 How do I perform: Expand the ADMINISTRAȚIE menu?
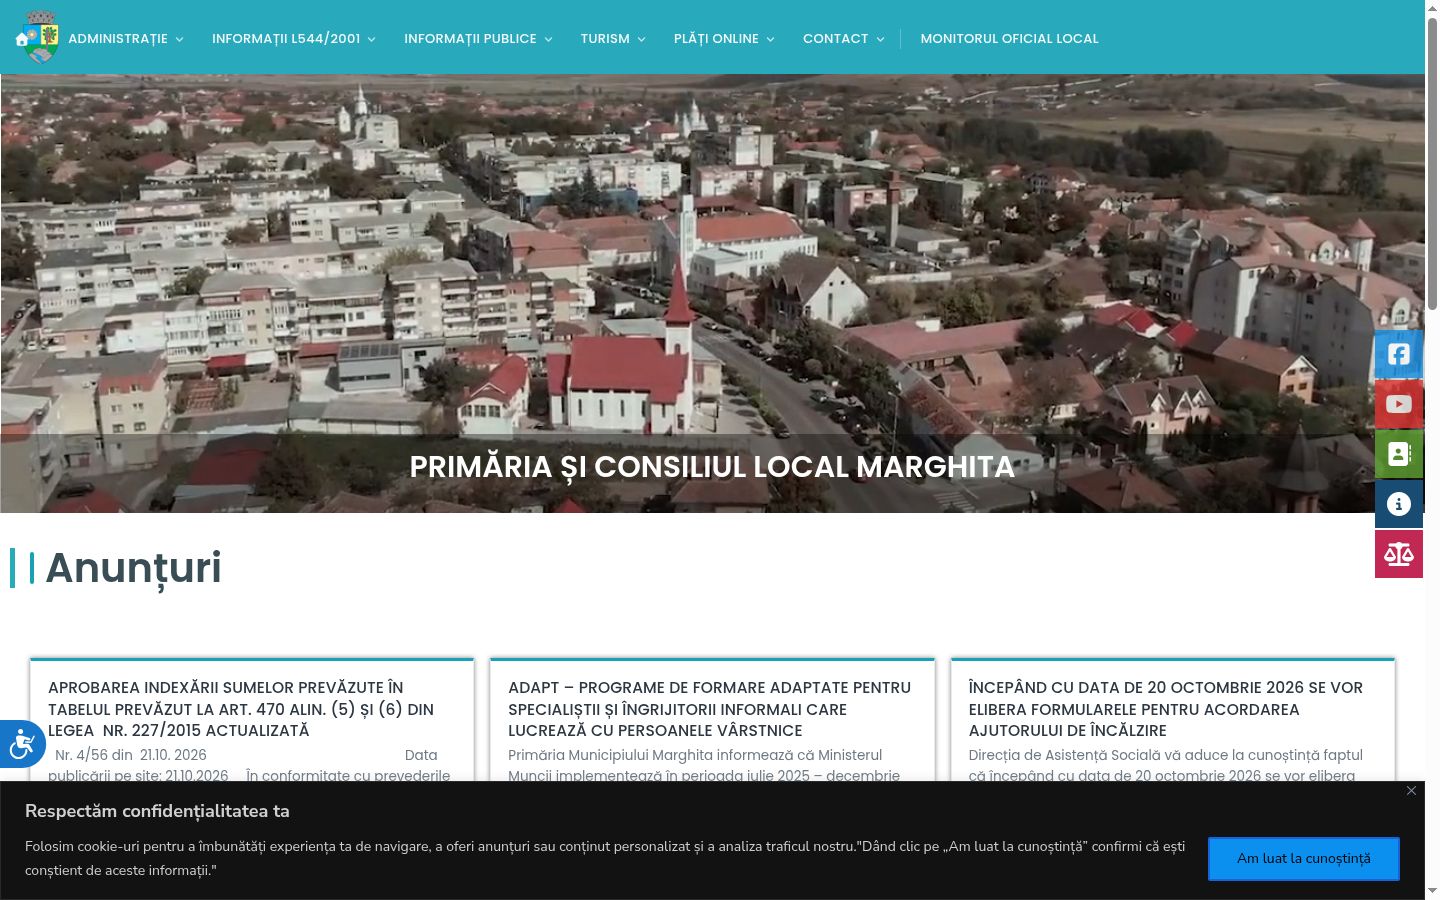coord(126,39)
